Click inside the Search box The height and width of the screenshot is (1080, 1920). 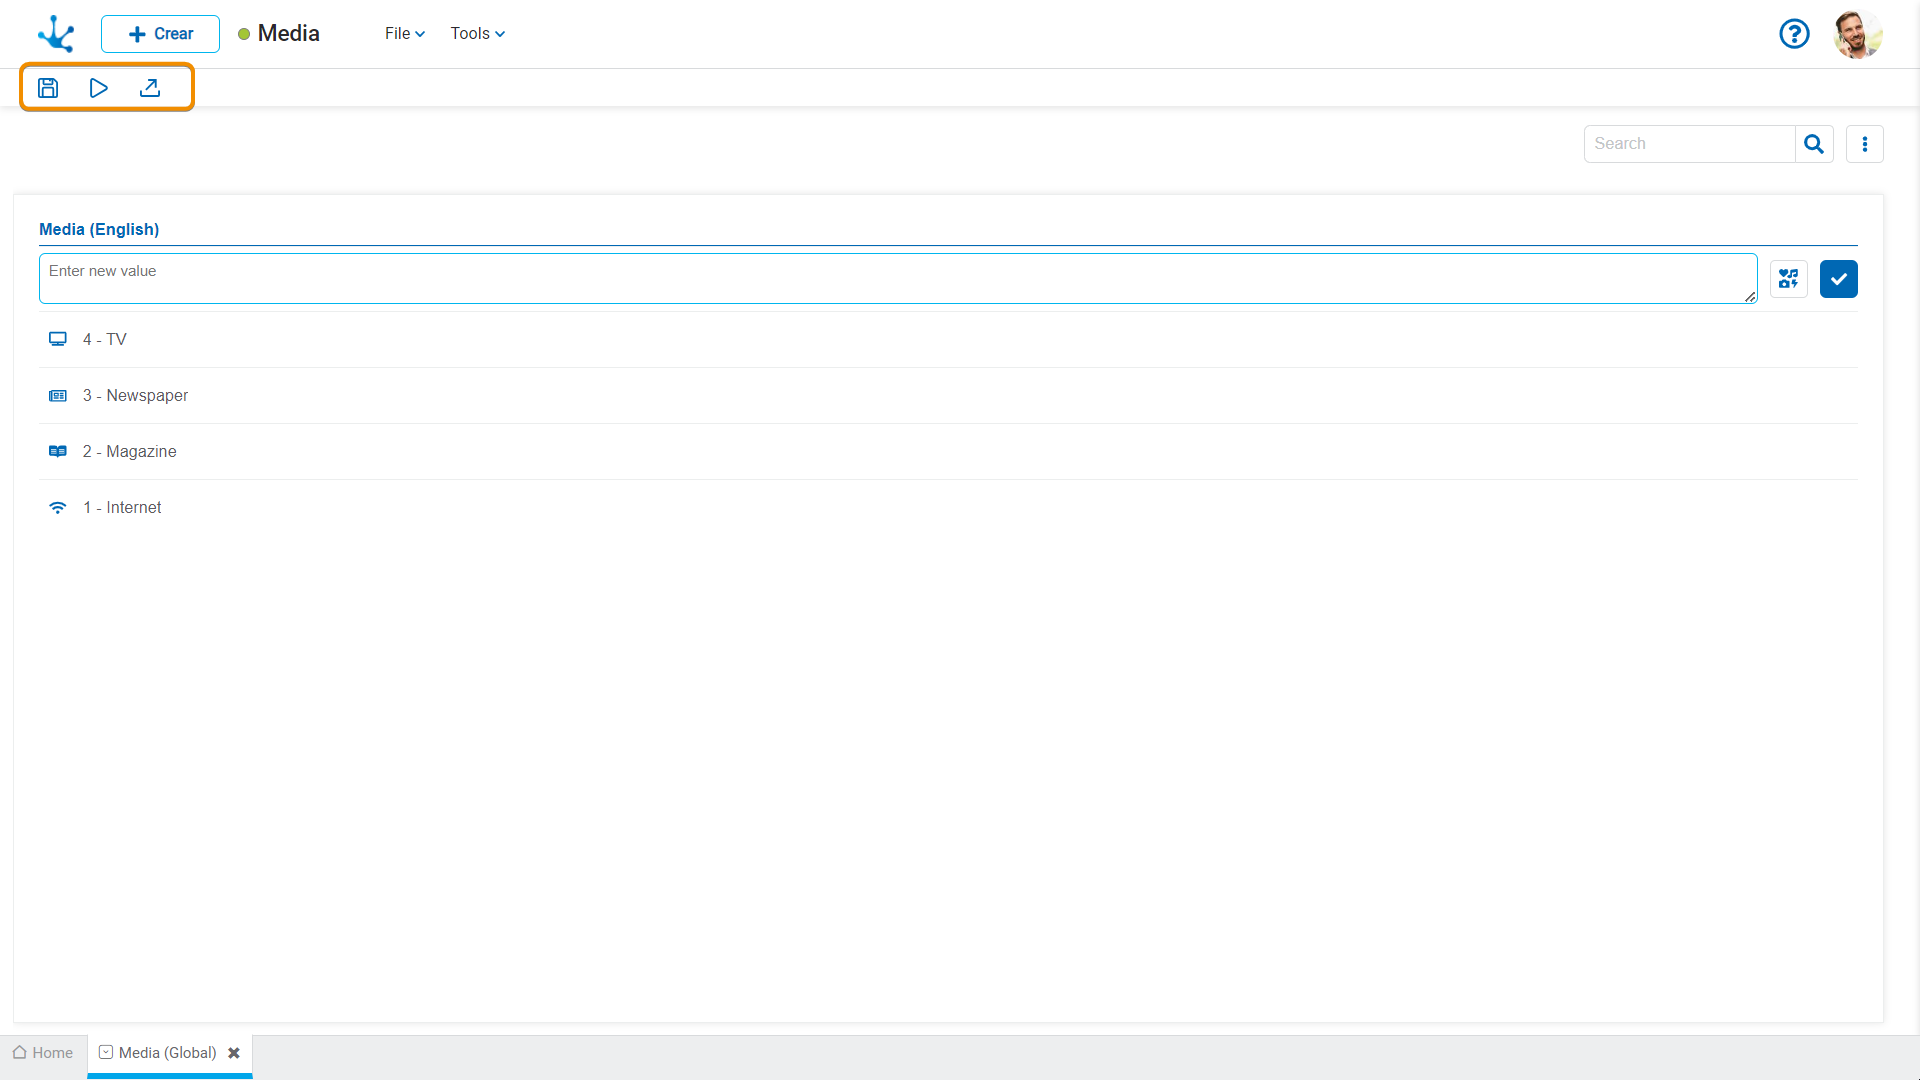pos(1689,144)
